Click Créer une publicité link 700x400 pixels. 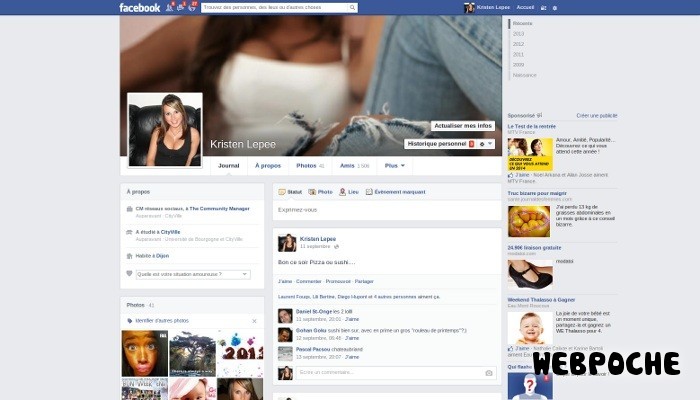[596, 116]
